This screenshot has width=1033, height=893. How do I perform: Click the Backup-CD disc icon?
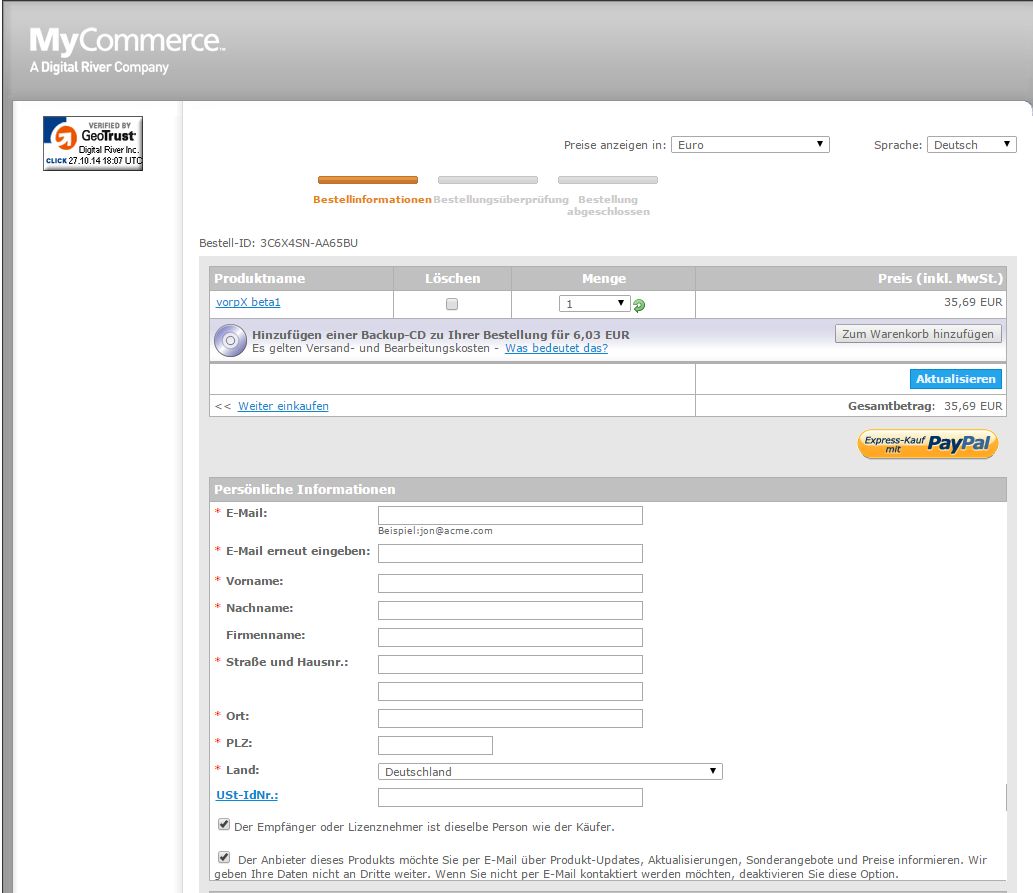(x=230, y=340)
